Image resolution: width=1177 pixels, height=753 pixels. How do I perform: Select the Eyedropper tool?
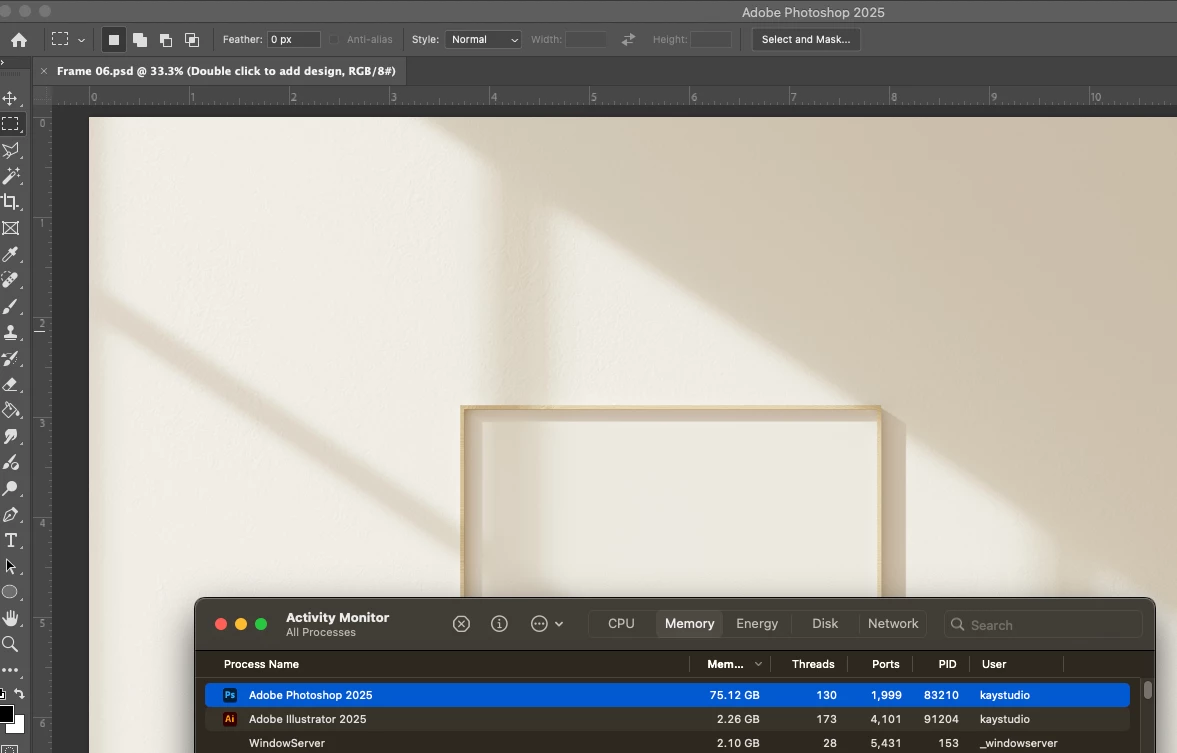pos(11,254)
